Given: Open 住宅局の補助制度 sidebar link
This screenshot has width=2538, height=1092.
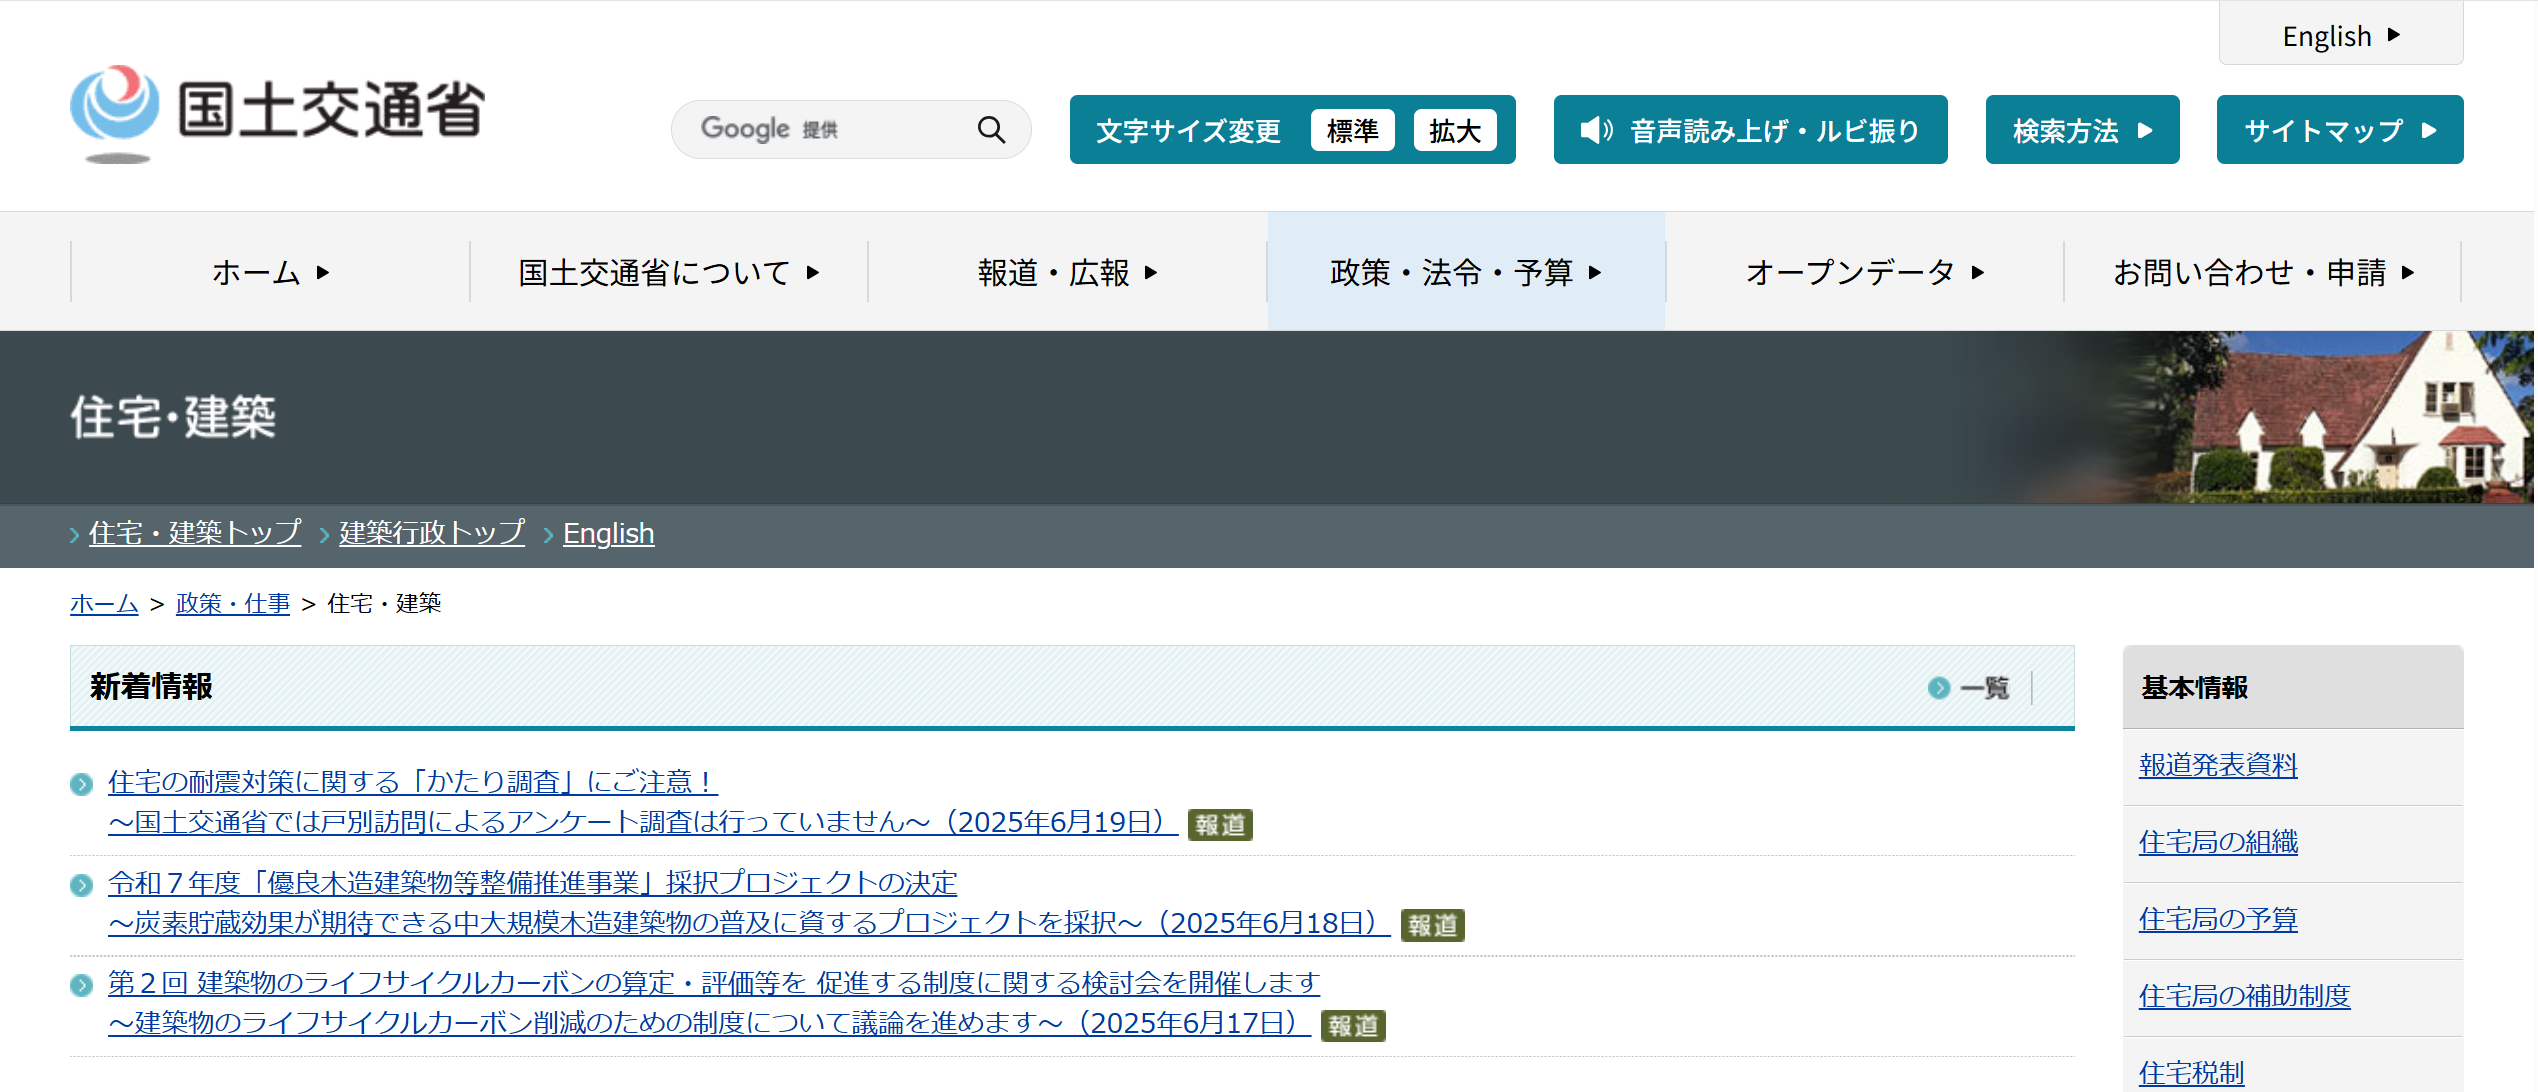Looking at the screenshot, I should tap(2244, 996).
